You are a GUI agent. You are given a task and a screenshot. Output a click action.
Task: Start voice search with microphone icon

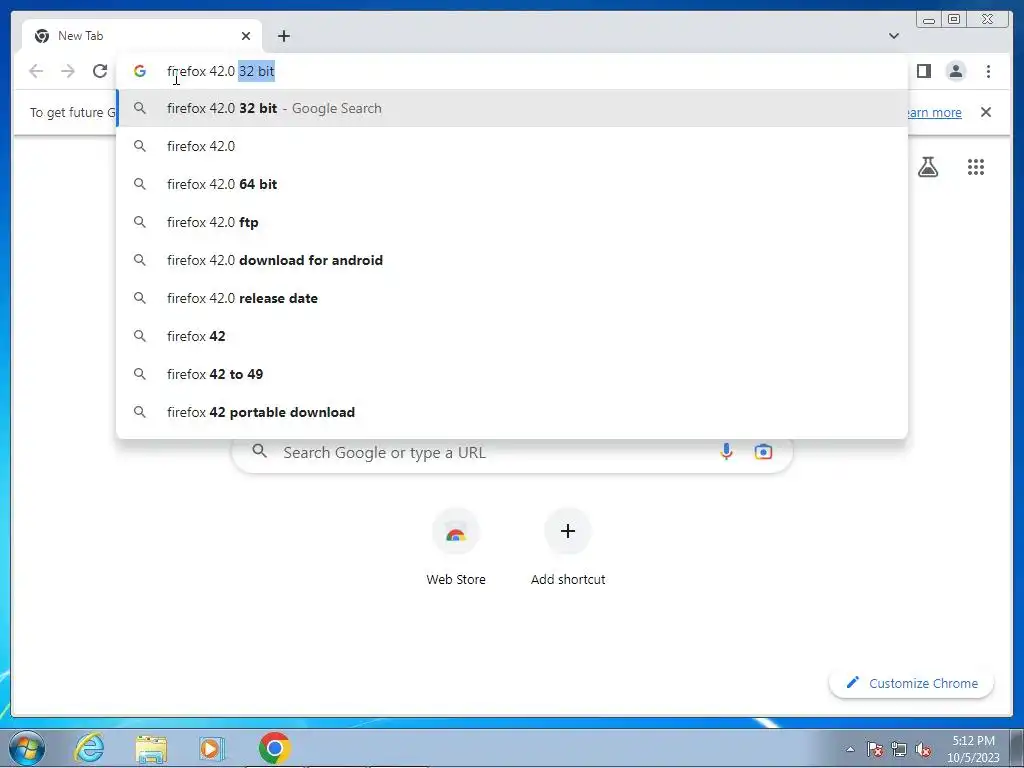coord(726,451)
